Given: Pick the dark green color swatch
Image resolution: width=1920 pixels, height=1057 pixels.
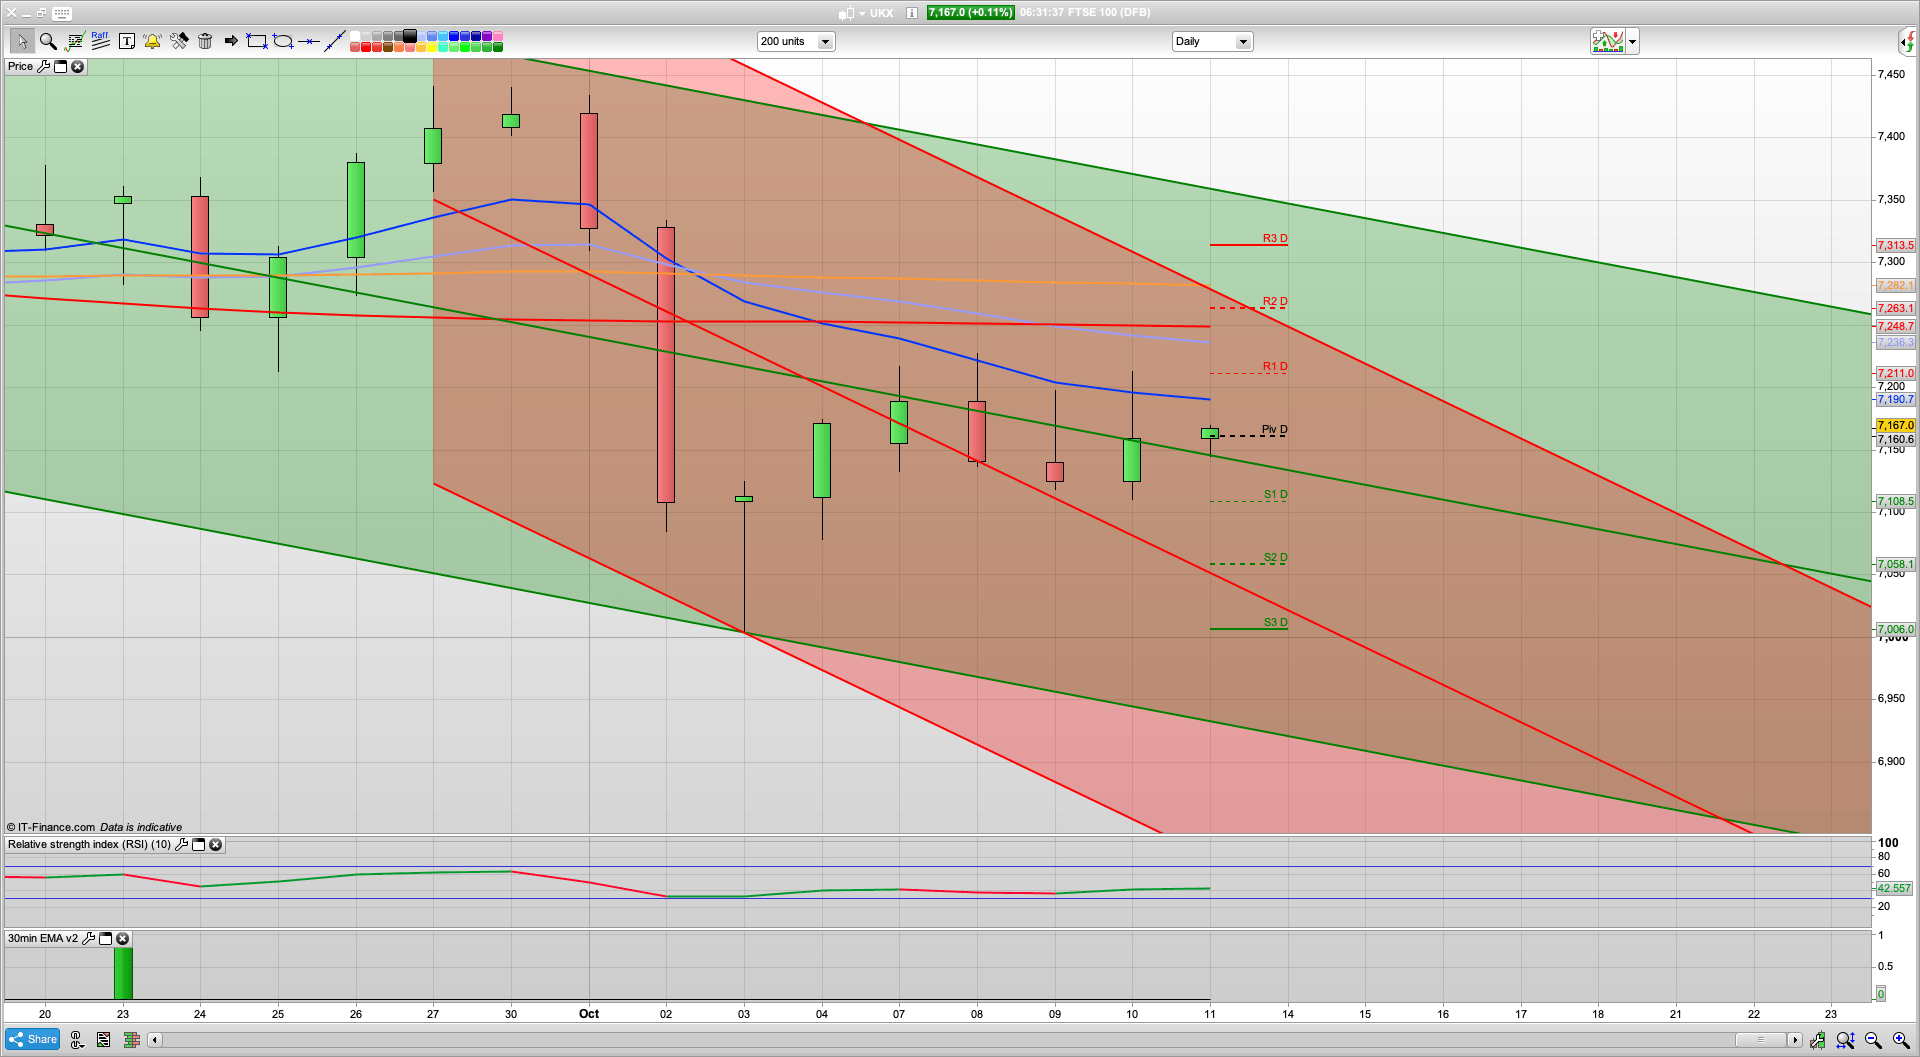Looking at the screenshot, I should click(x=498, y=47).
